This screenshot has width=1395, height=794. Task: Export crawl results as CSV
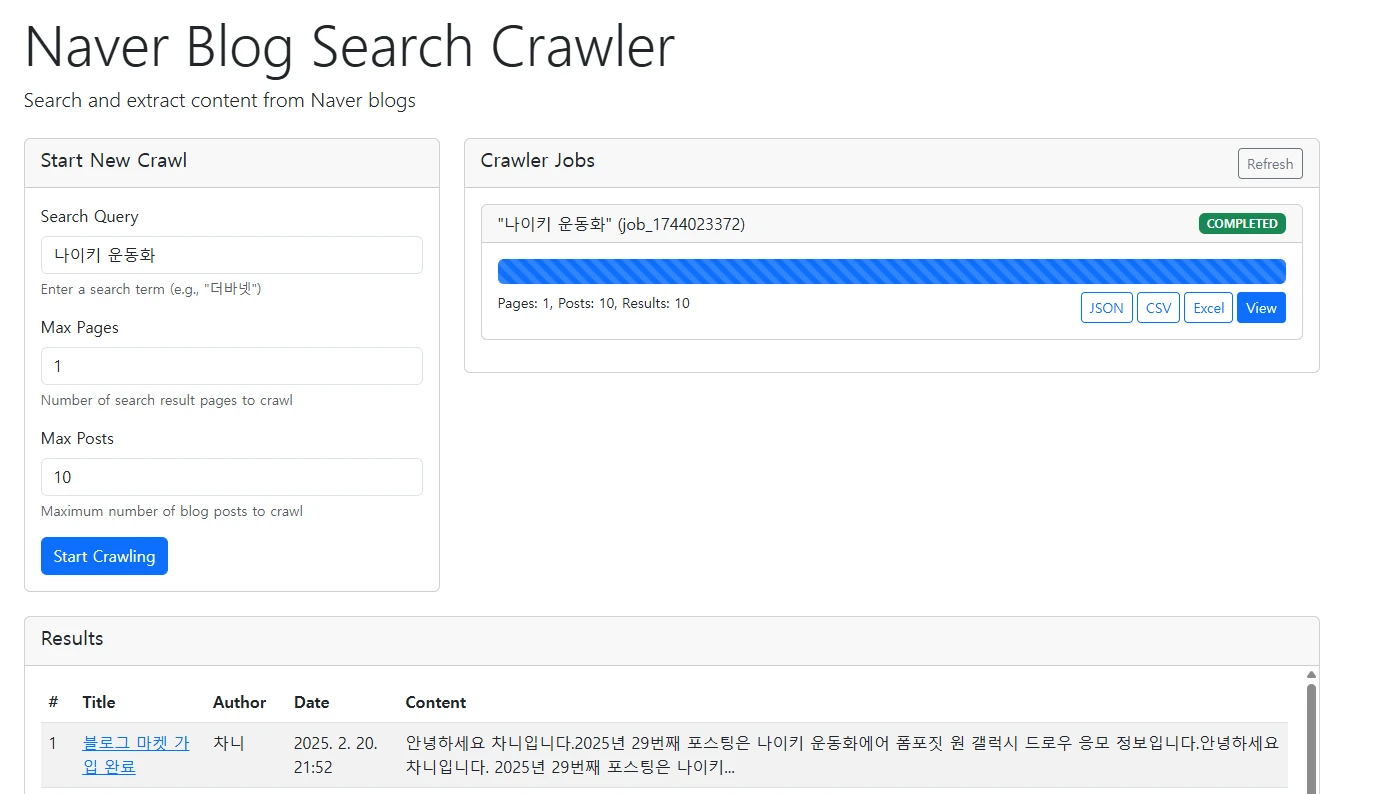(x=1158, y=308)
